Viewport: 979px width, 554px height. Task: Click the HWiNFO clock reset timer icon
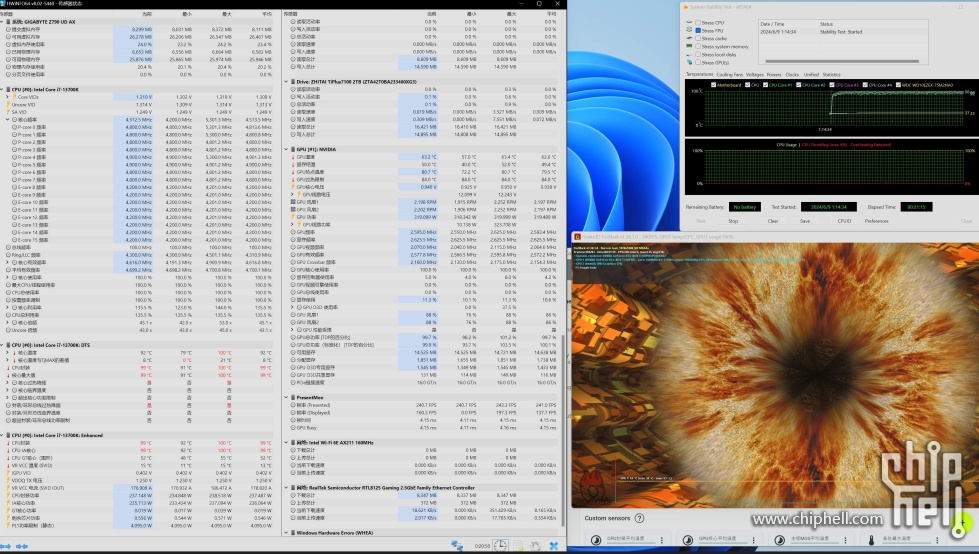tap(501, 546)
